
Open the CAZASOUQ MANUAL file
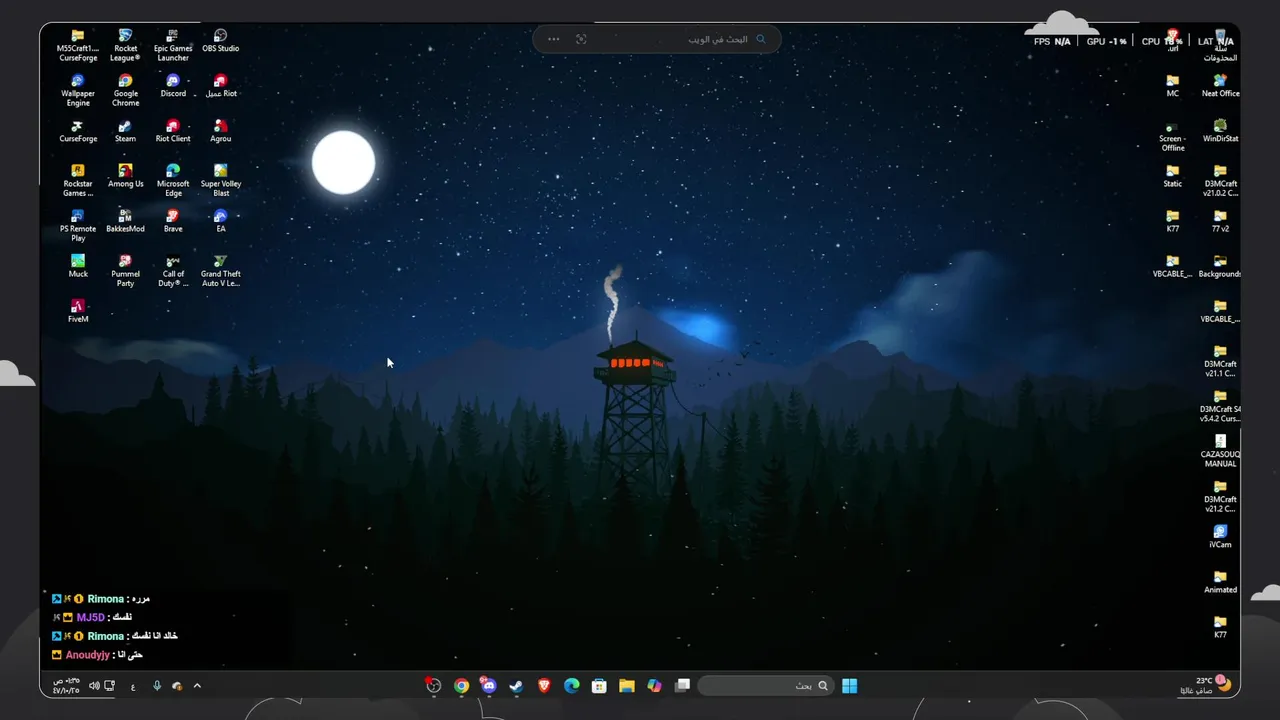tap(1220, 450)
